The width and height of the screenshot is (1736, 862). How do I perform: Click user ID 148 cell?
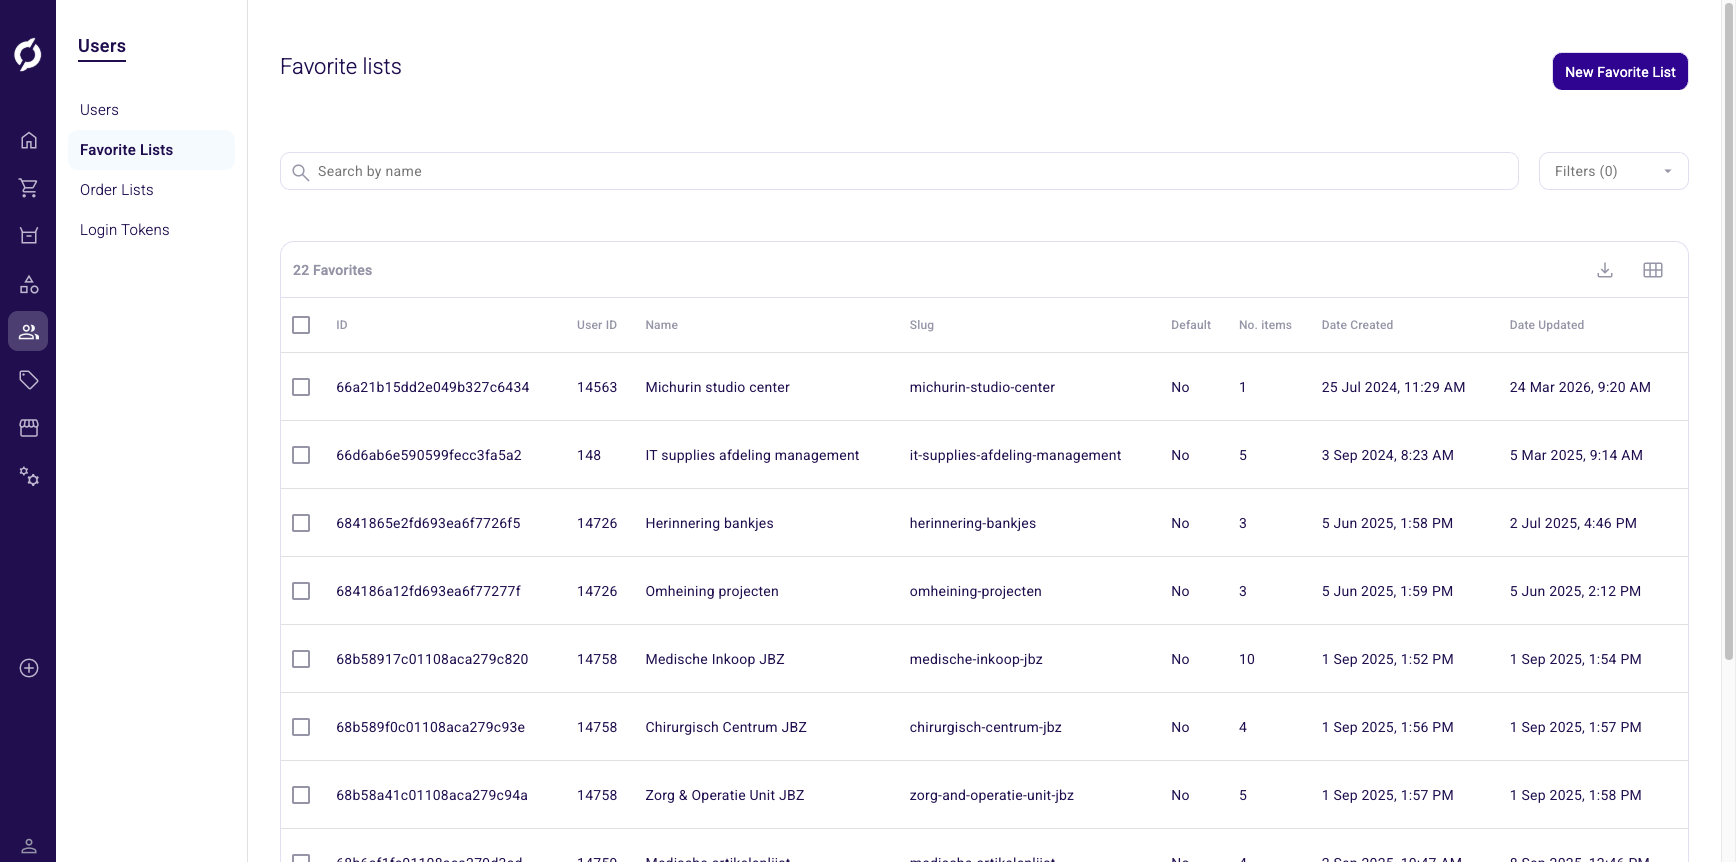click(x=589, y=455)
